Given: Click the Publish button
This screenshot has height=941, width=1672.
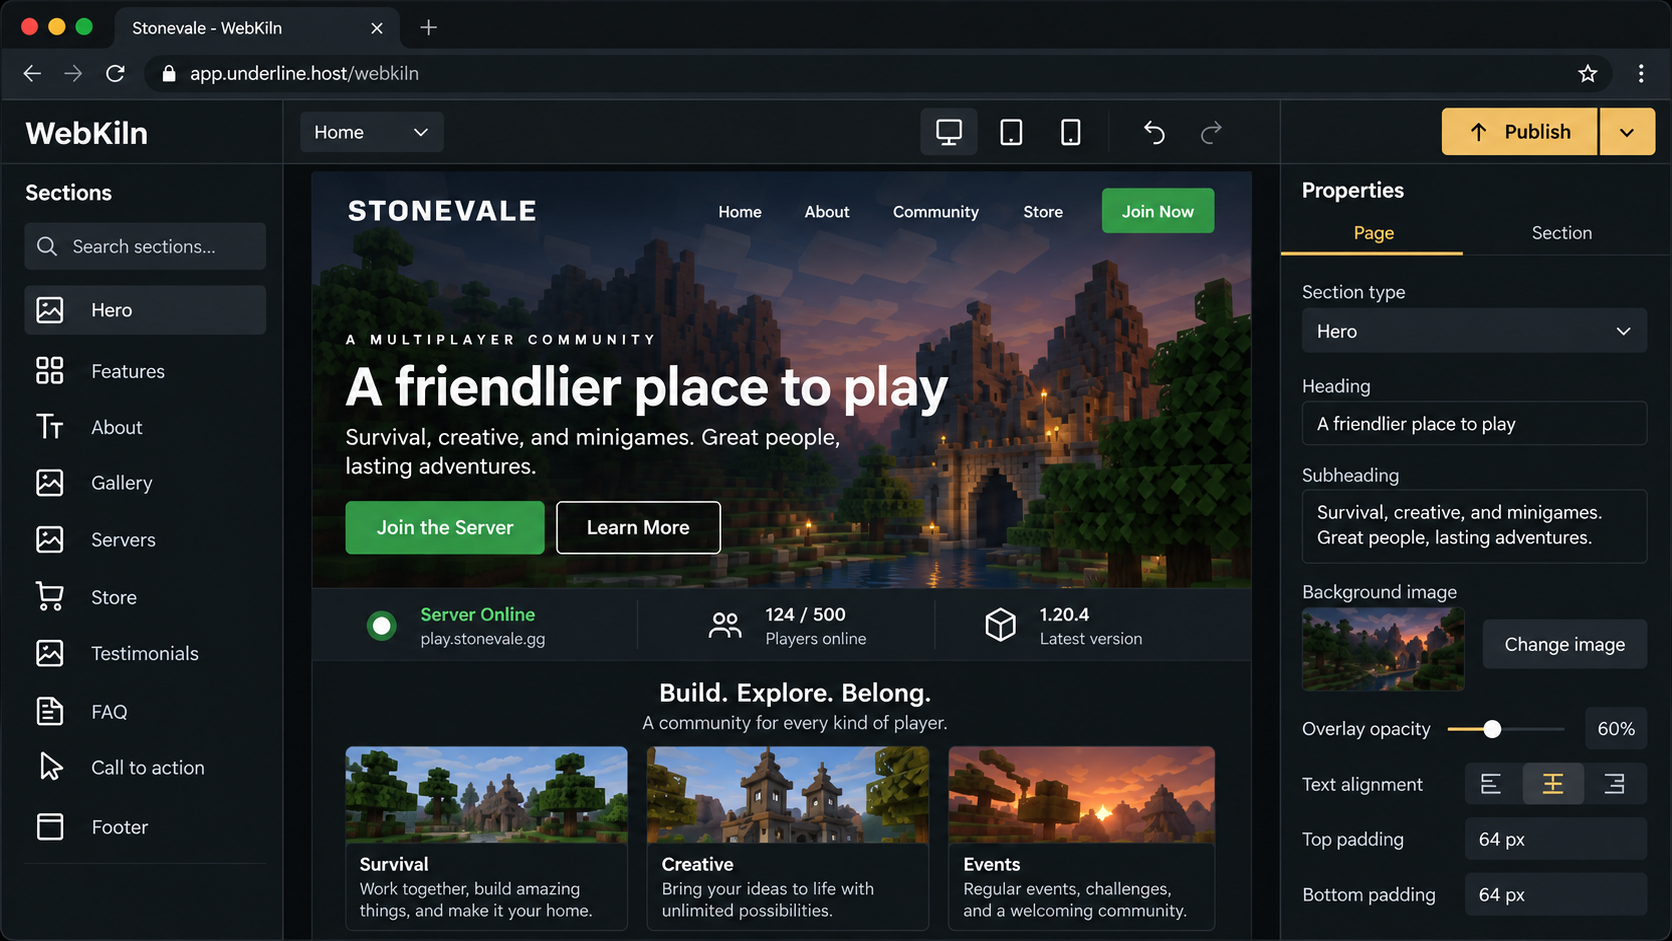Looking at the screenshot, I should (x=1519, y=132).
